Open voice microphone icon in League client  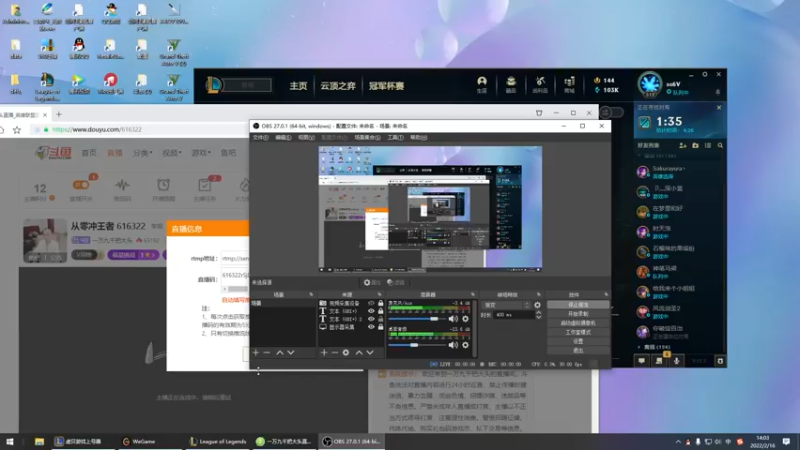tap(677, 361)
